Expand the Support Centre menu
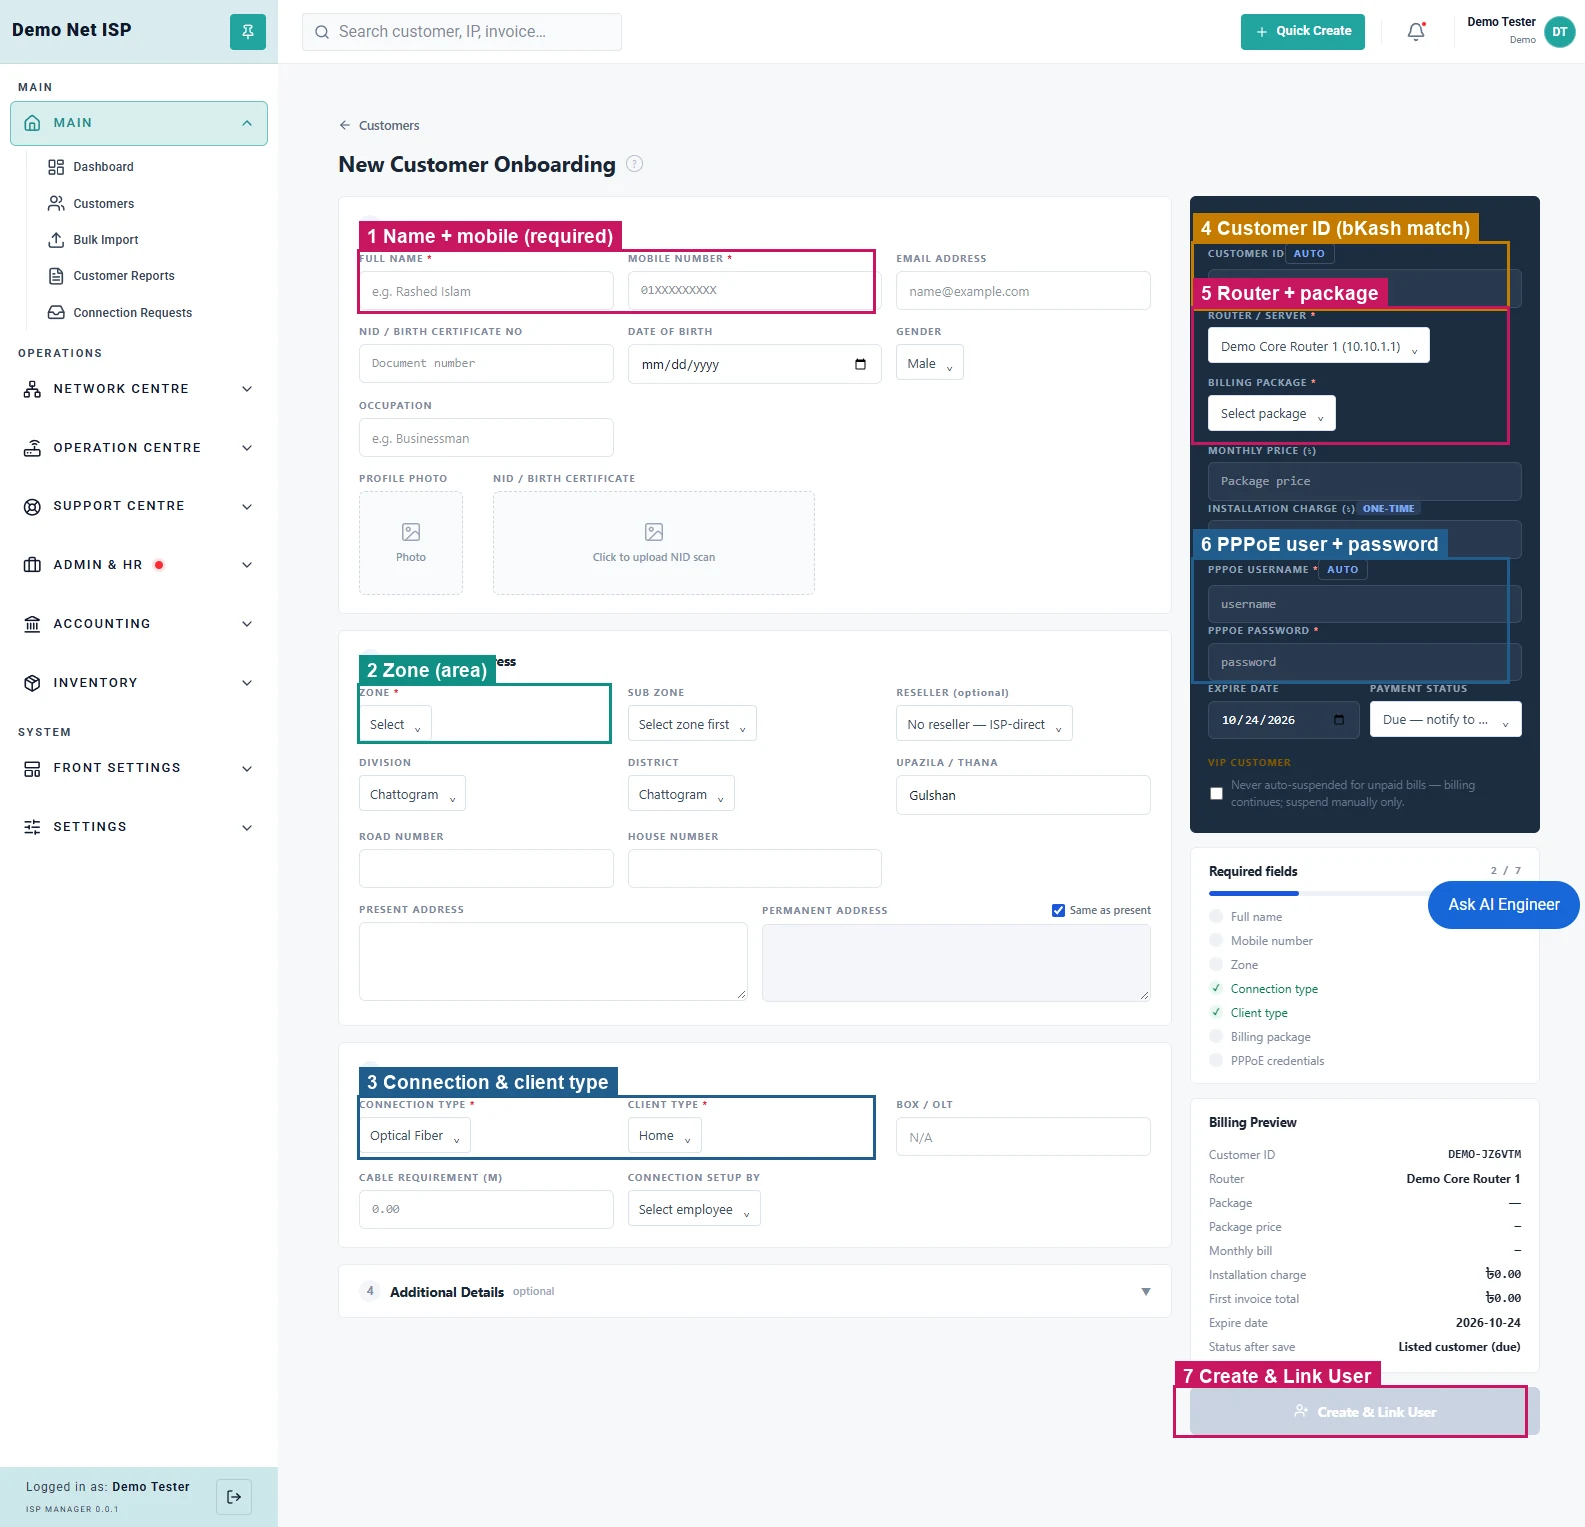Image resolution: width=1585 pixels, height=1527 pixels. 139,506
